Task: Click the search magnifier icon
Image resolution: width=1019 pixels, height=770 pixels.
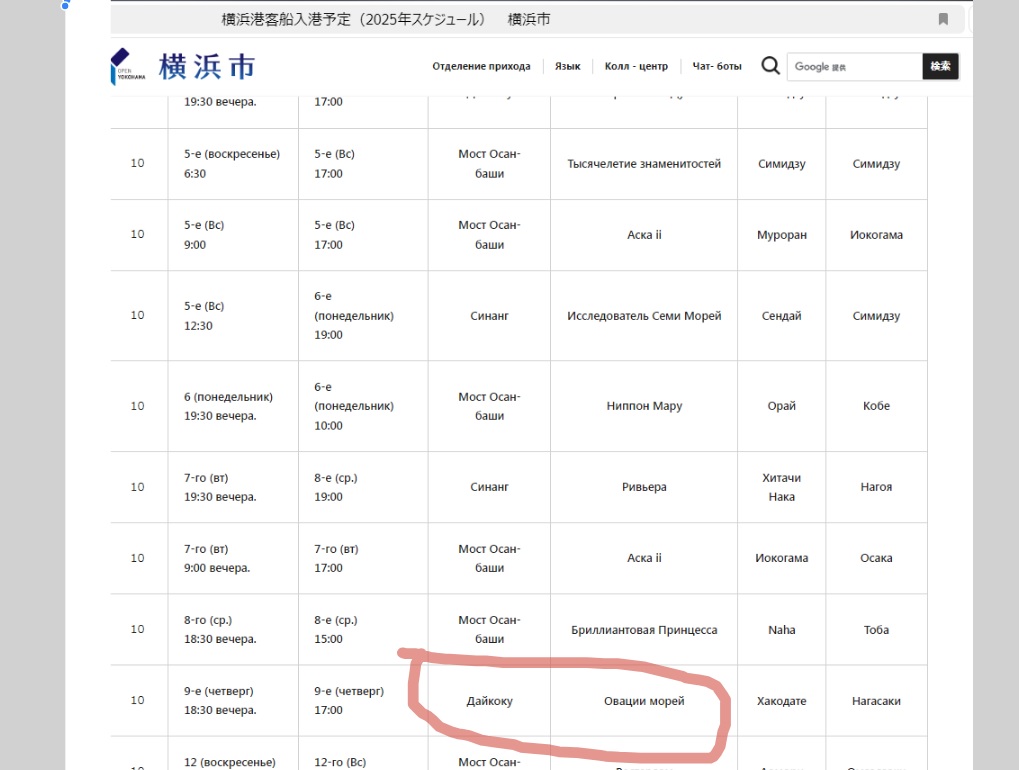Action: click(770, 66)
